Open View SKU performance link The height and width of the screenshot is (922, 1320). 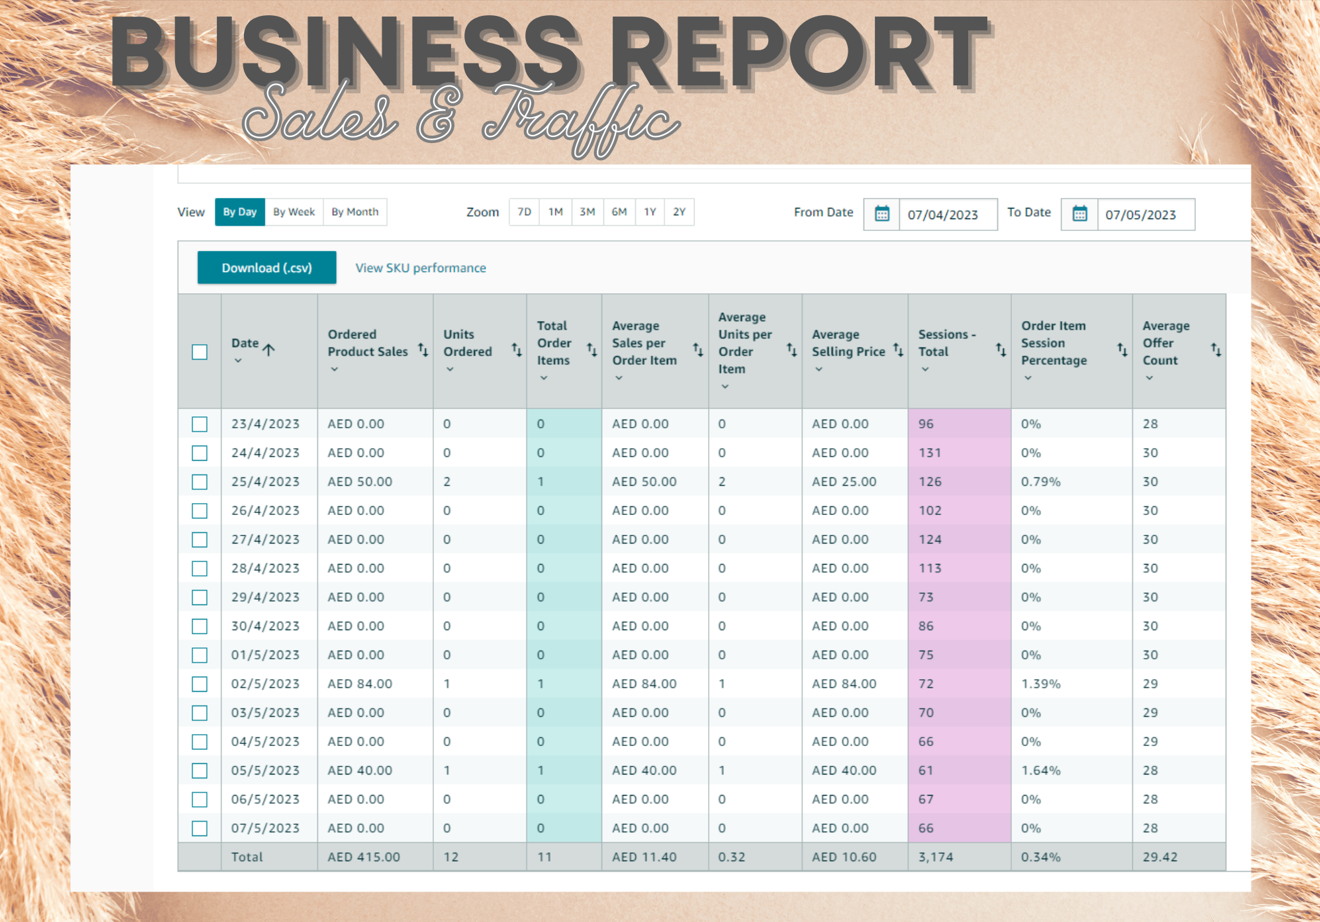421,268
